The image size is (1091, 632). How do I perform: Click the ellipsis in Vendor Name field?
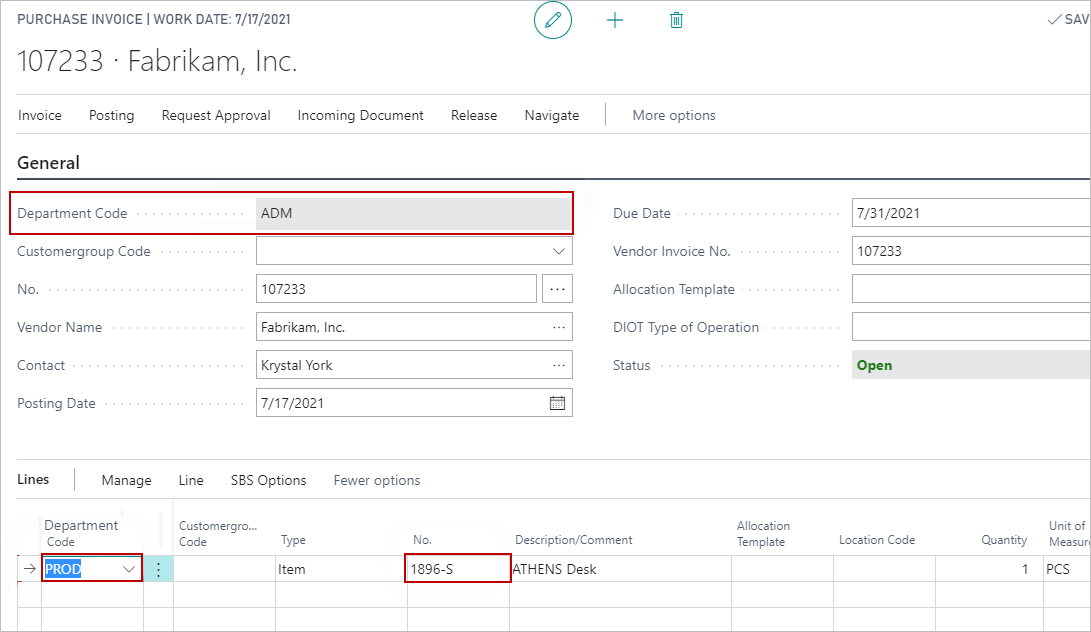point(558,327)
